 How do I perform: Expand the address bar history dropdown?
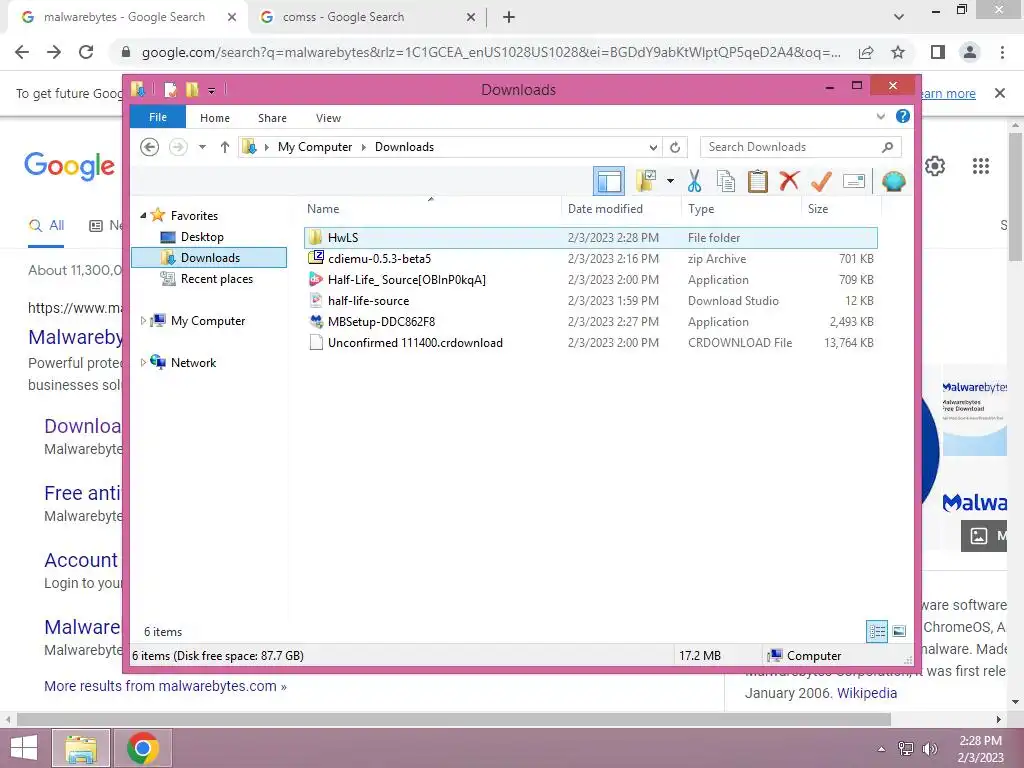click(653, 148)
